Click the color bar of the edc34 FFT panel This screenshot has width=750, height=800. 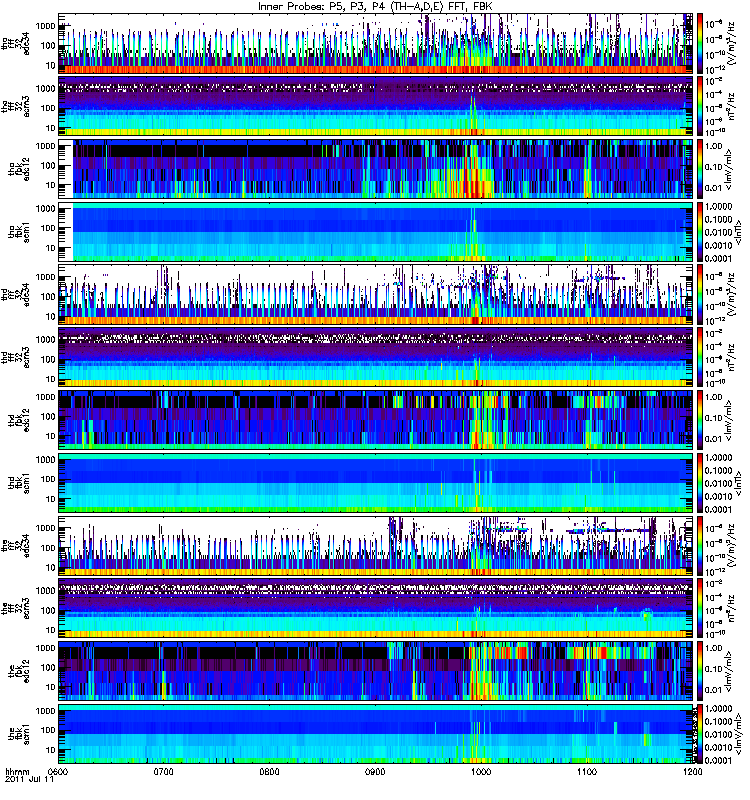coord(699,546)
